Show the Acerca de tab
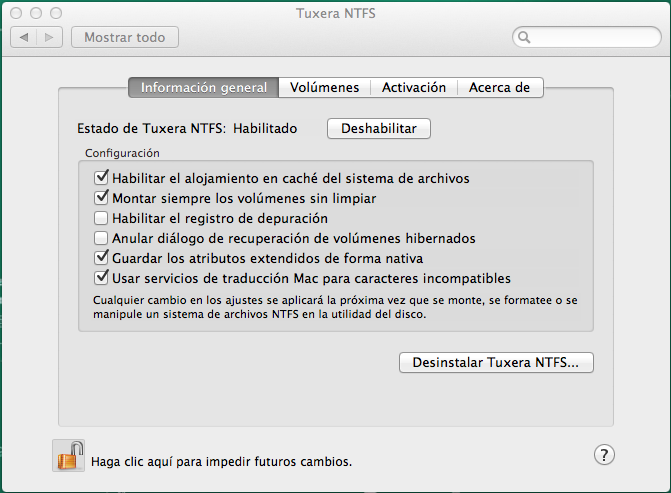The height and width of the screenshot is (493, 671). pos(499,87)
